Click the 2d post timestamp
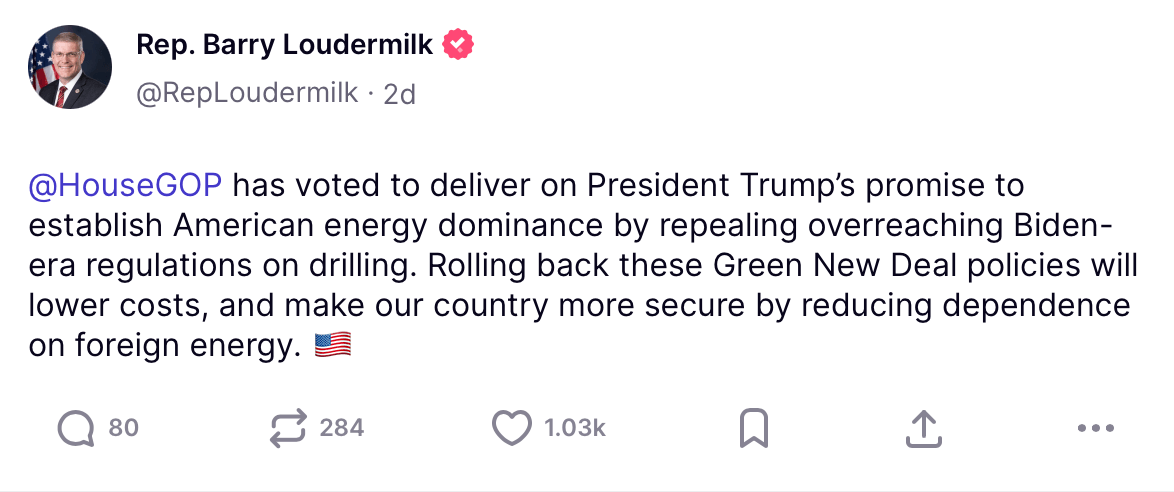This screenshot has height=492, width=1174. [400, 94]
